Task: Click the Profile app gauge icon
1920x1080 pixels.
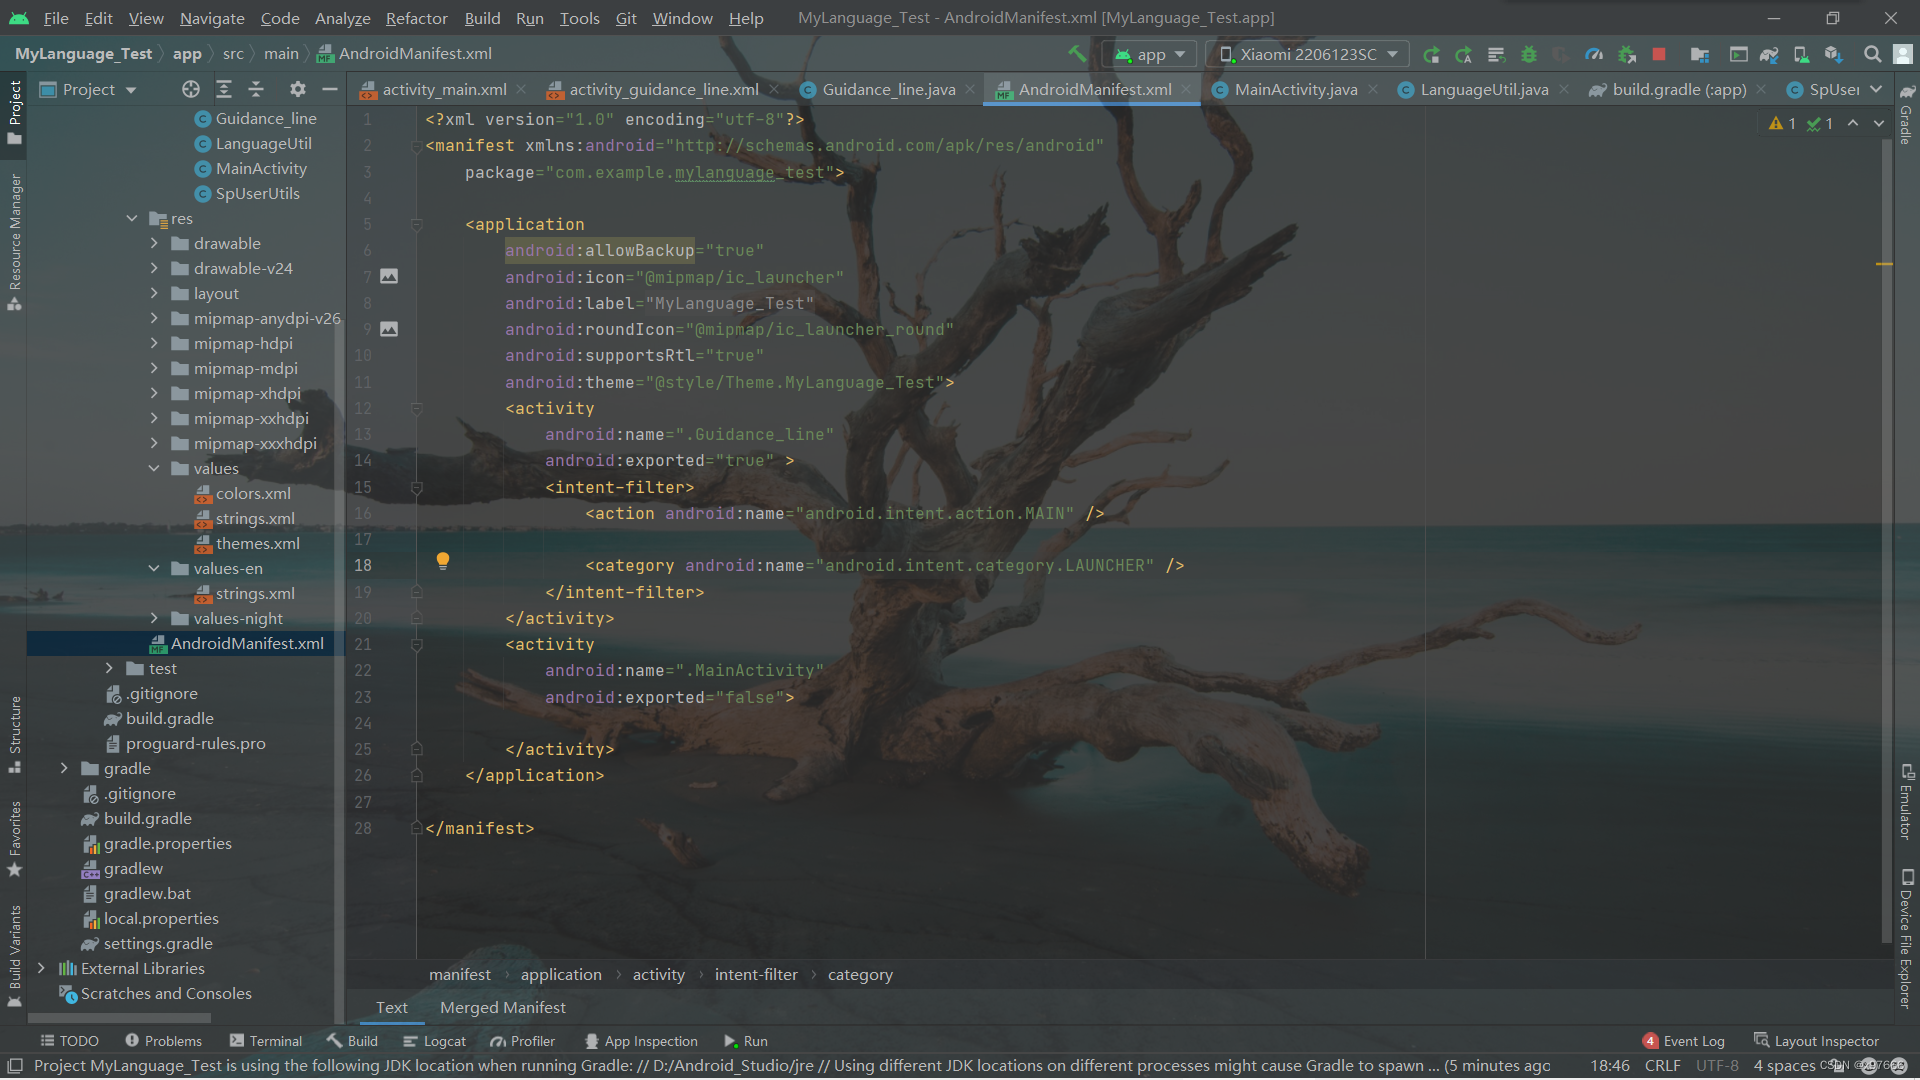Action: [x=1594, y=54]
